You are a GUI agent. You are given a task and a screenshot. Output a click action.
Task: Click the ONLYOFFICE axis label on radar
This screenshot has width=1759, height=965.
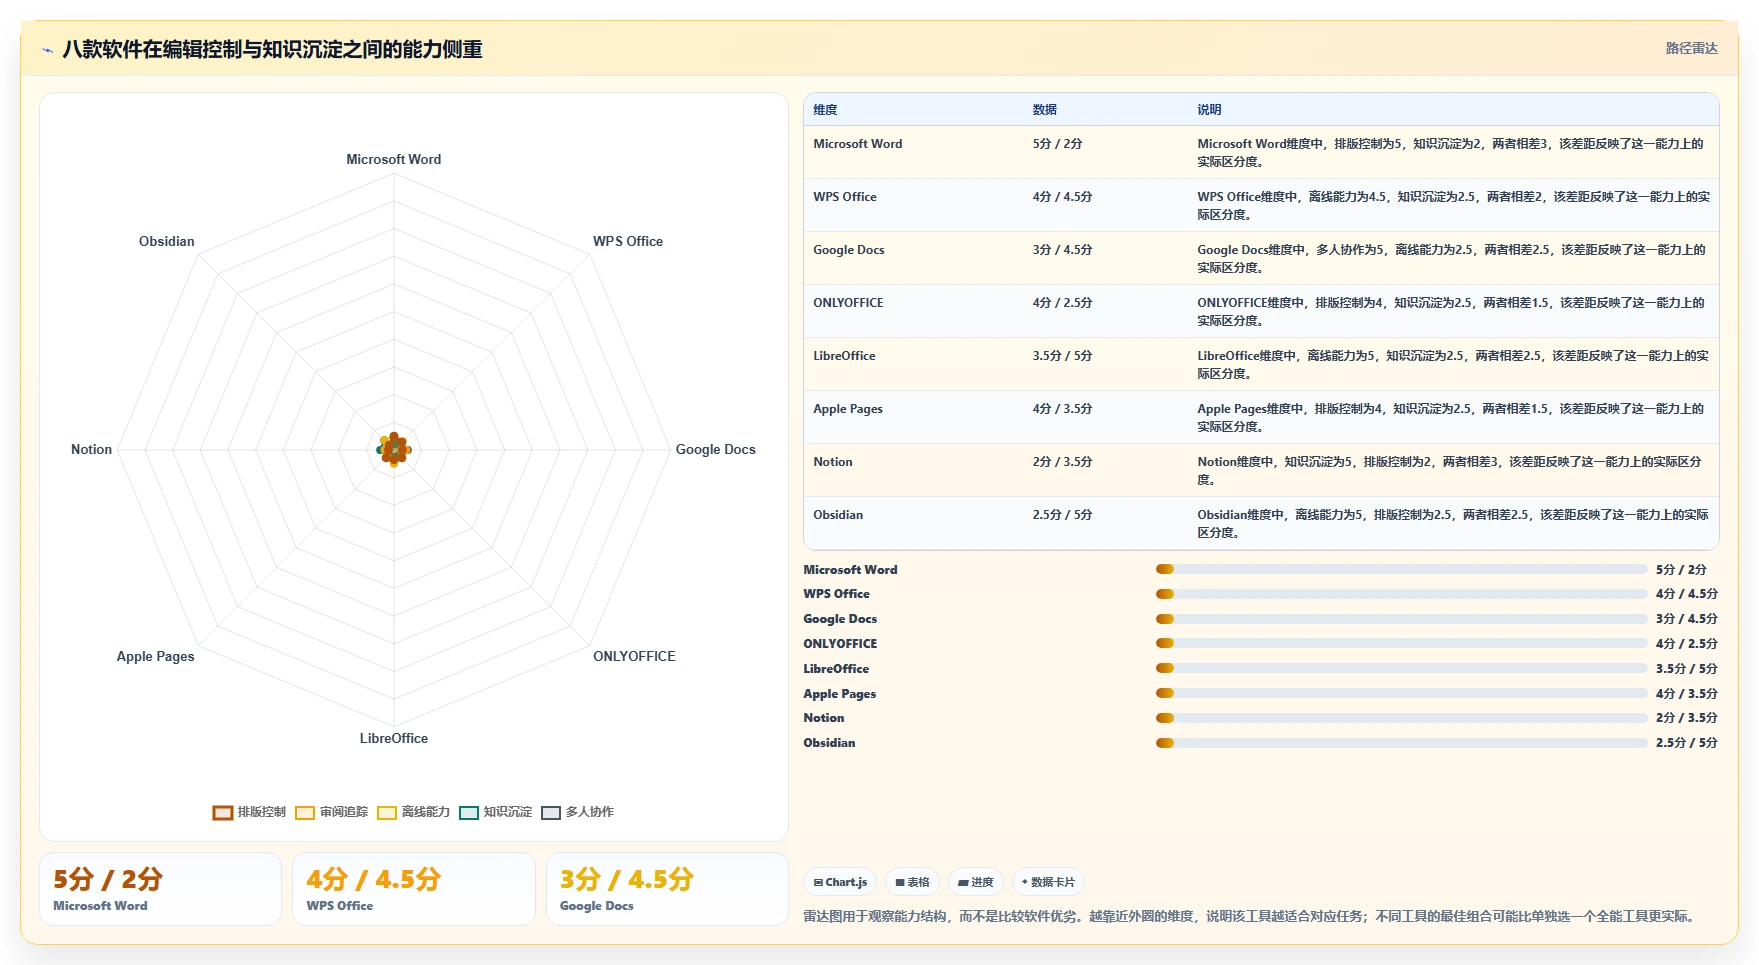pos(634,656)
